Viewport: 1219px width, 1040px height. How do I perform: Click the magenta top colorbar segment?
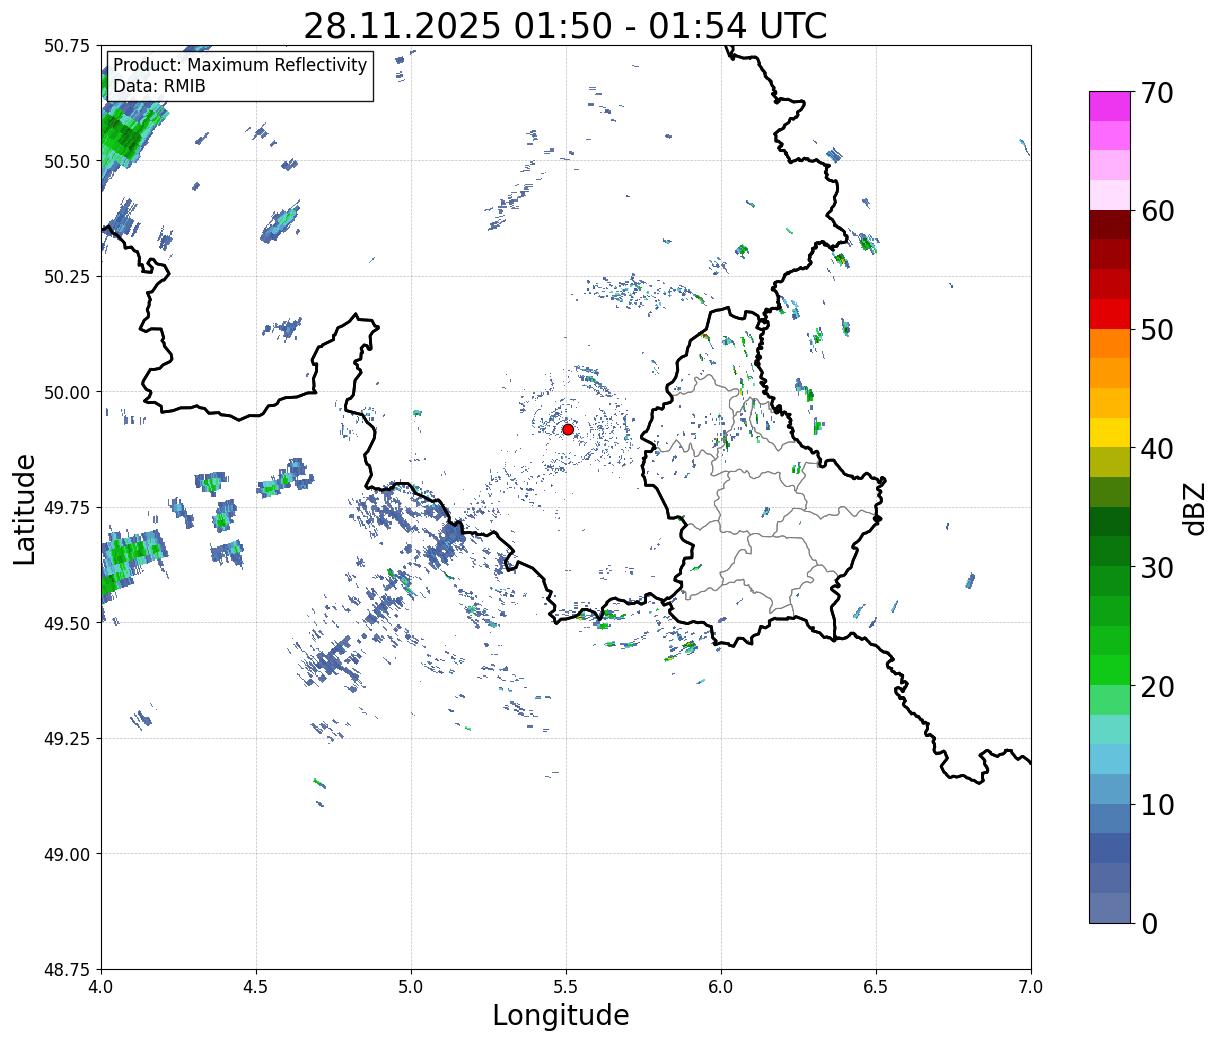tap(1110, 106)
